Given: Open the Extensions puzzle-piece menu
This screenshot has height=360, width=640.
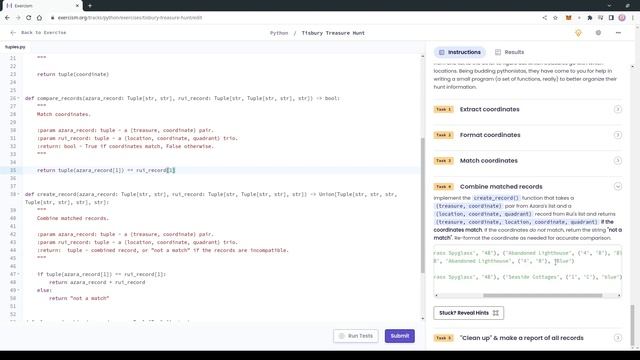Looking at the screenshot, I should point(589,18).
